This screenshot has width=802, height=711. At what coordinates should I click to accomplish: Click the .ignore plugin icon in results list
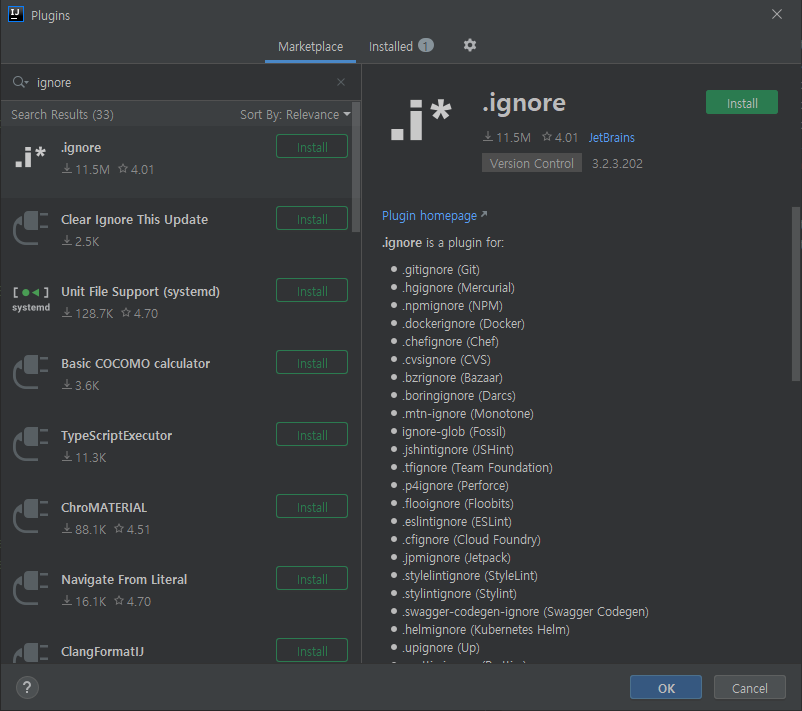click(31, 157)
